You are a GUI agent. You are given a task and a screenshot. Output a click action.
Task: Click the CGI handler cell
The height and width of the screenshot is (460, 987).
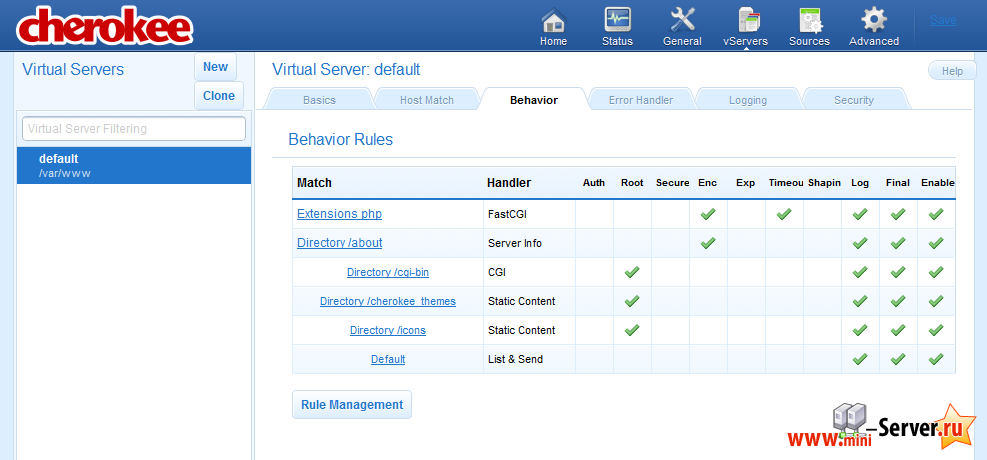pos(529,272)
